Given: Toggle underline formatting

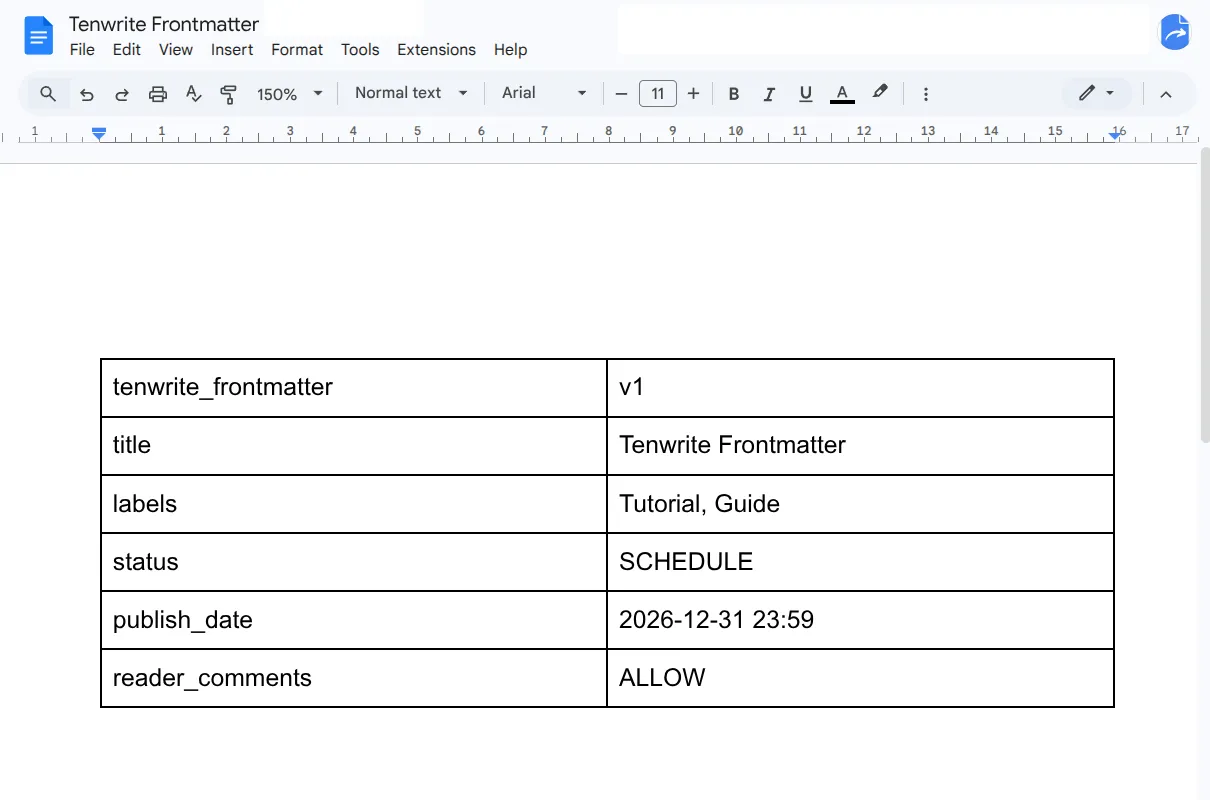Looking at the screenshot, I should [x=805, y=93].
